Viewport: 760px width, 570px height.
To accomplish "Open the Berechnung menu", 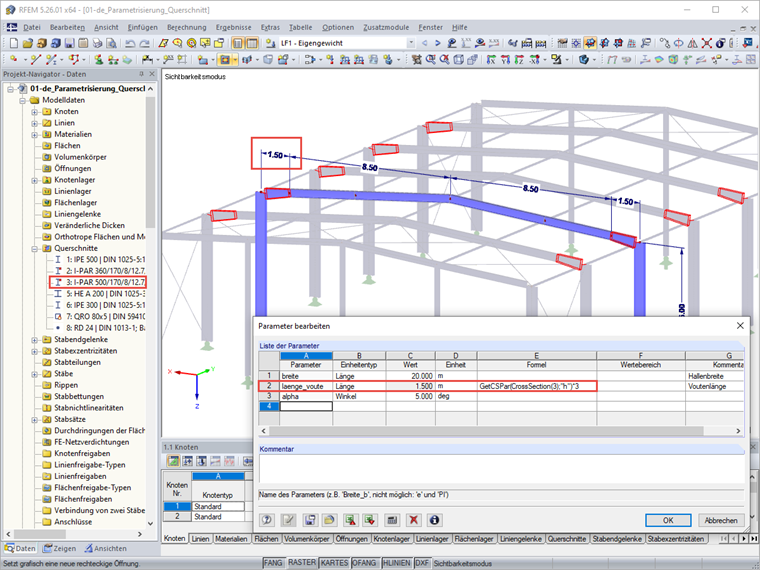I will (x=187, y=28).
